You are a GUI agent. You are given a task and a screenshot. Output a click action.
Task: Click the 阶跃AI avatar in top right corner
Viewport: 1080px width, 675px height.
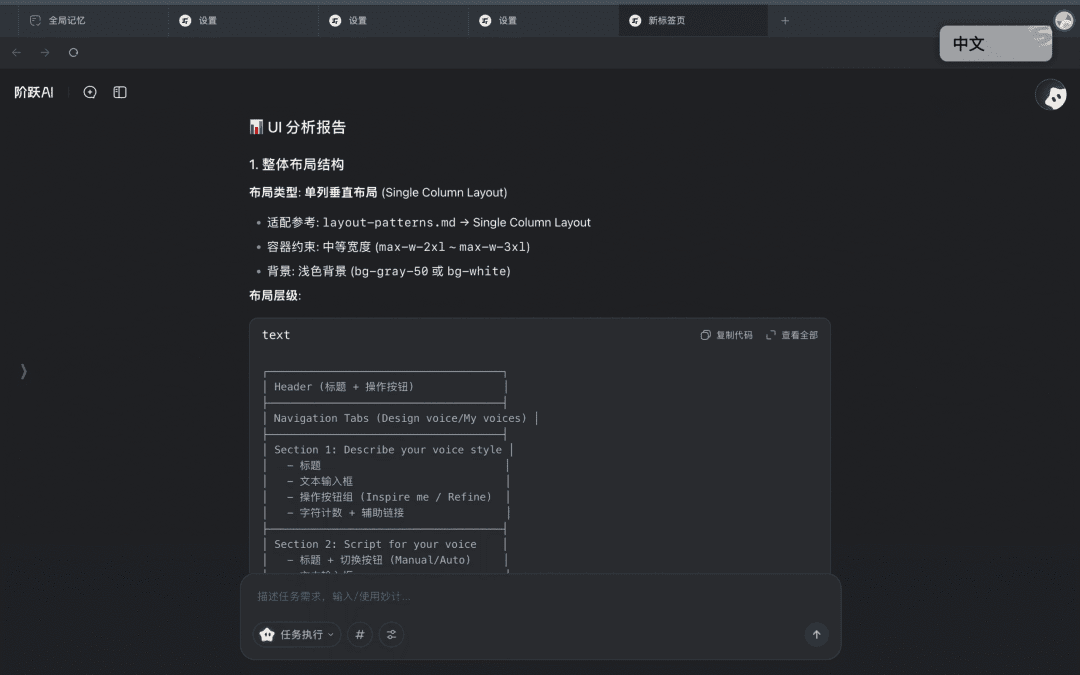1051,95
